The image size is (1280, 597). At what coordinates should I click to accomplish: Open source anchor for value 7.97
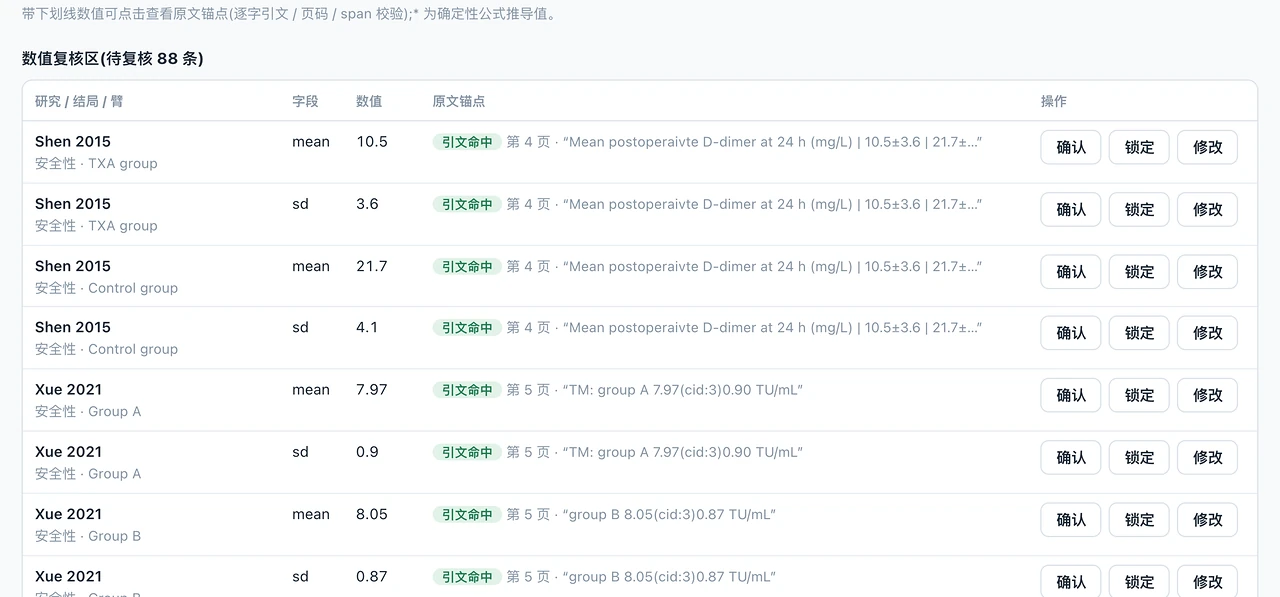pos(371,390)
